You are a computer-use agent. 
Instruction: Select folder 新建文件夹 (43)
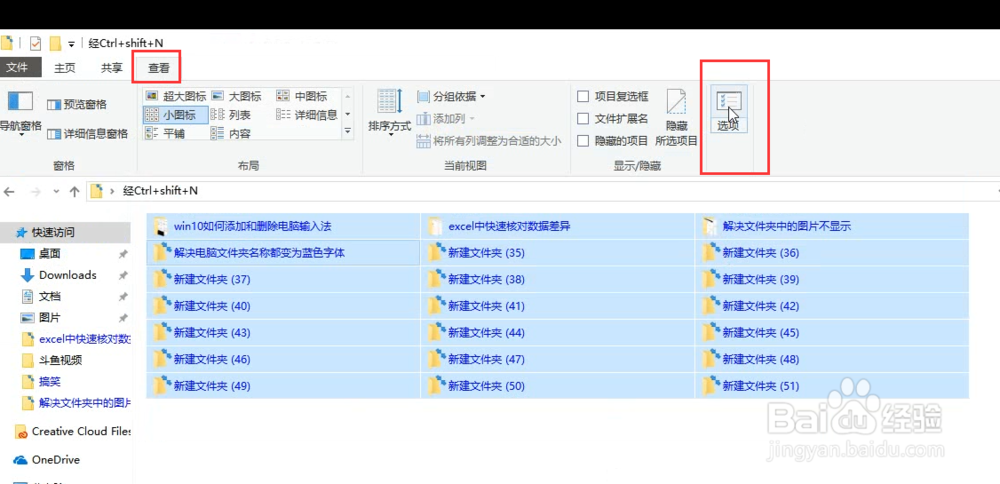[x=283, y=332]
